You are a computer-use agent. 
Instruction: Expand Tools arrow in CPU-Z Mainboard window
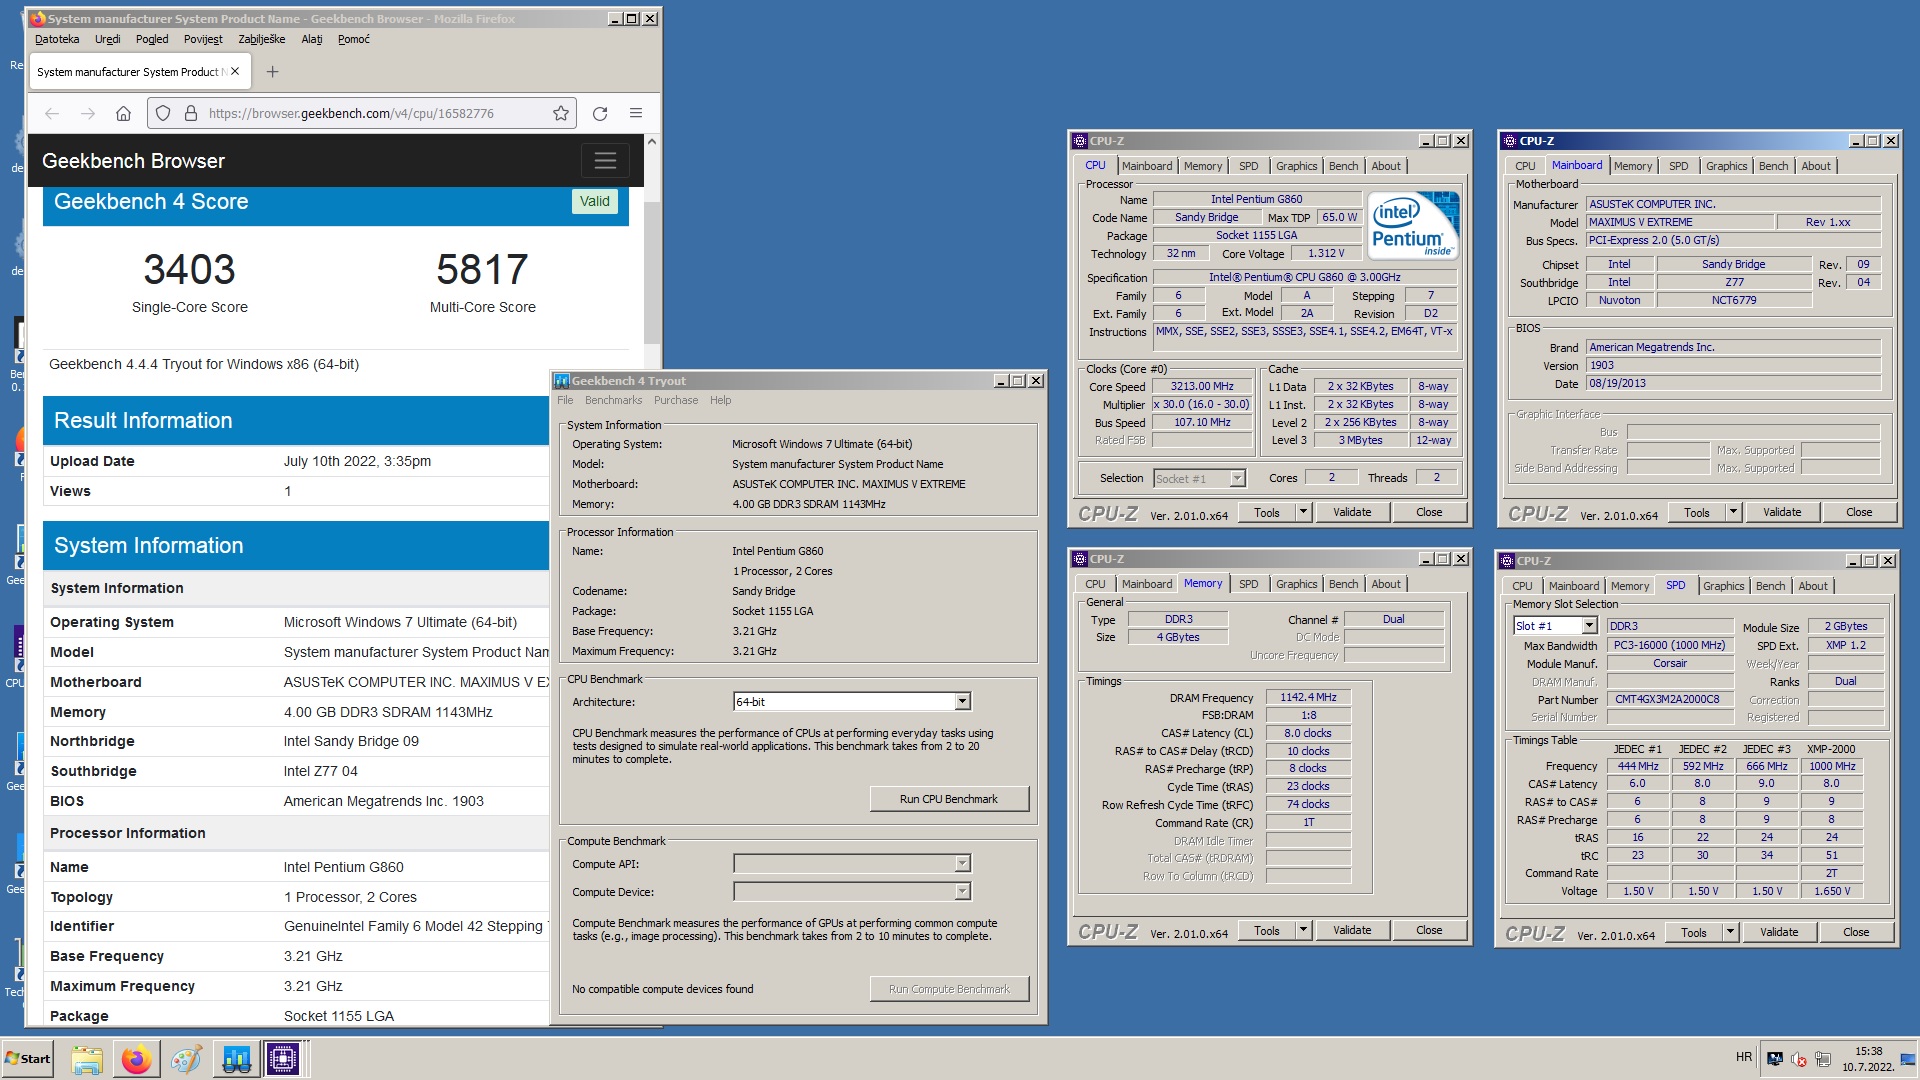coord(1733,512)
